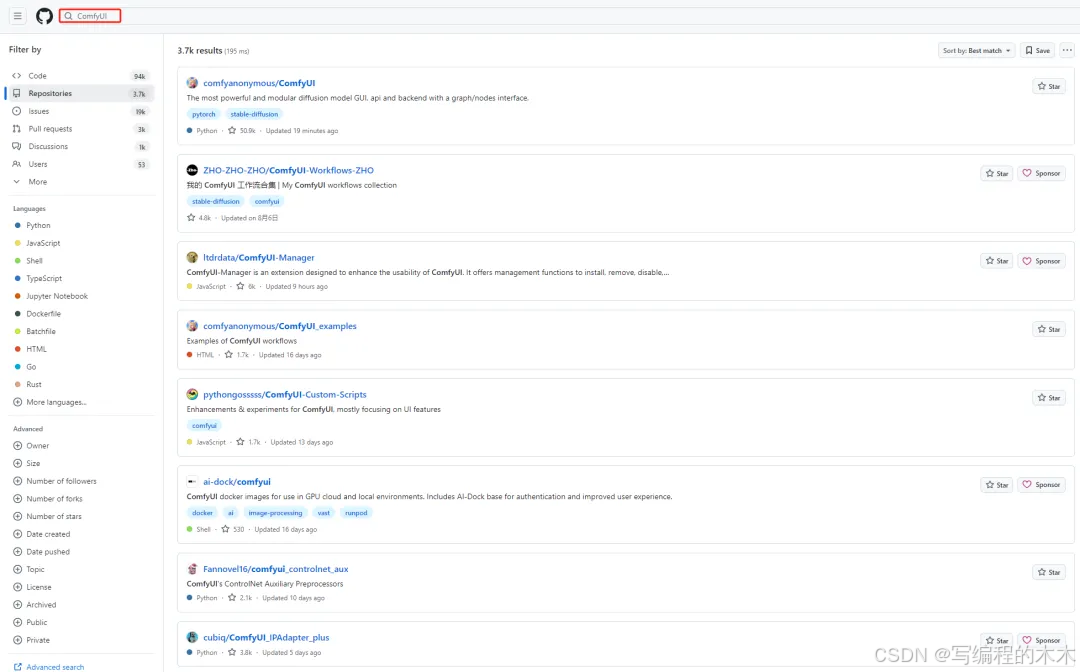
Task: Open ai-dock/comfyui repository
Action: click(x=237, y=482)
